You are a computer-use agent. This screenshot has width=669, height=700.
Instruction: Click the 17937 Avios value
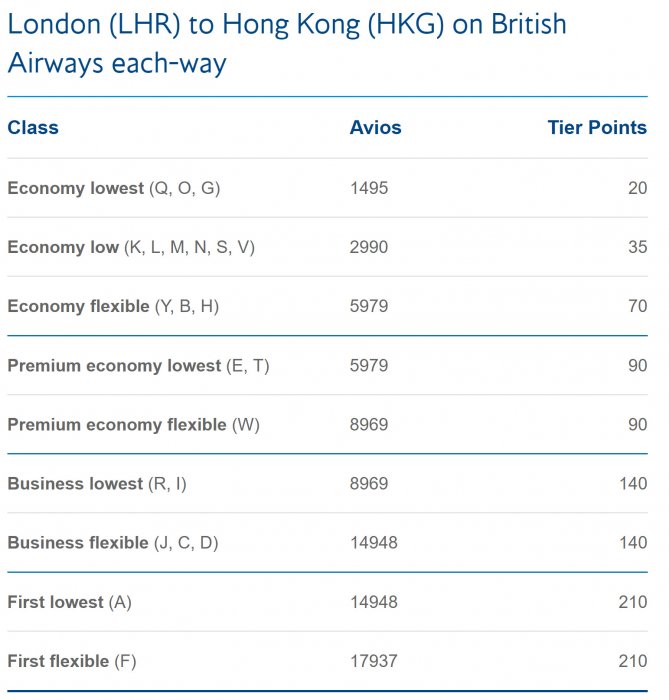pyautogui.click(x=373, y=661)
